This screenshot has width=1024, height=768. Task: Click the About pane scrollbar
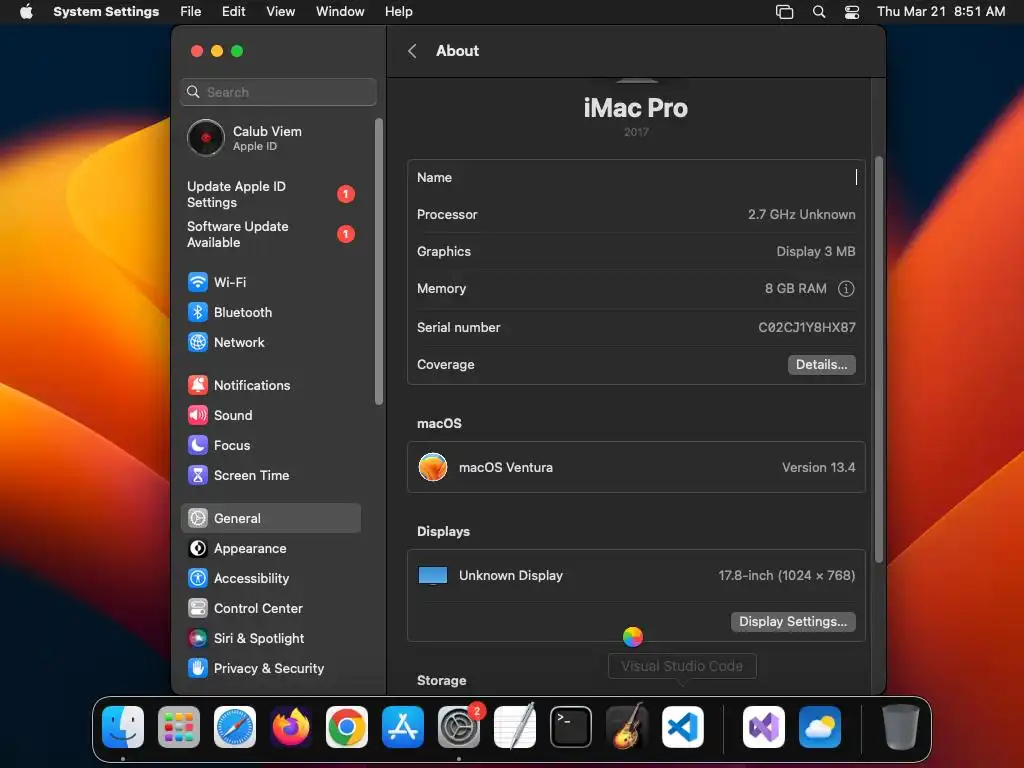tap(879, 359)
